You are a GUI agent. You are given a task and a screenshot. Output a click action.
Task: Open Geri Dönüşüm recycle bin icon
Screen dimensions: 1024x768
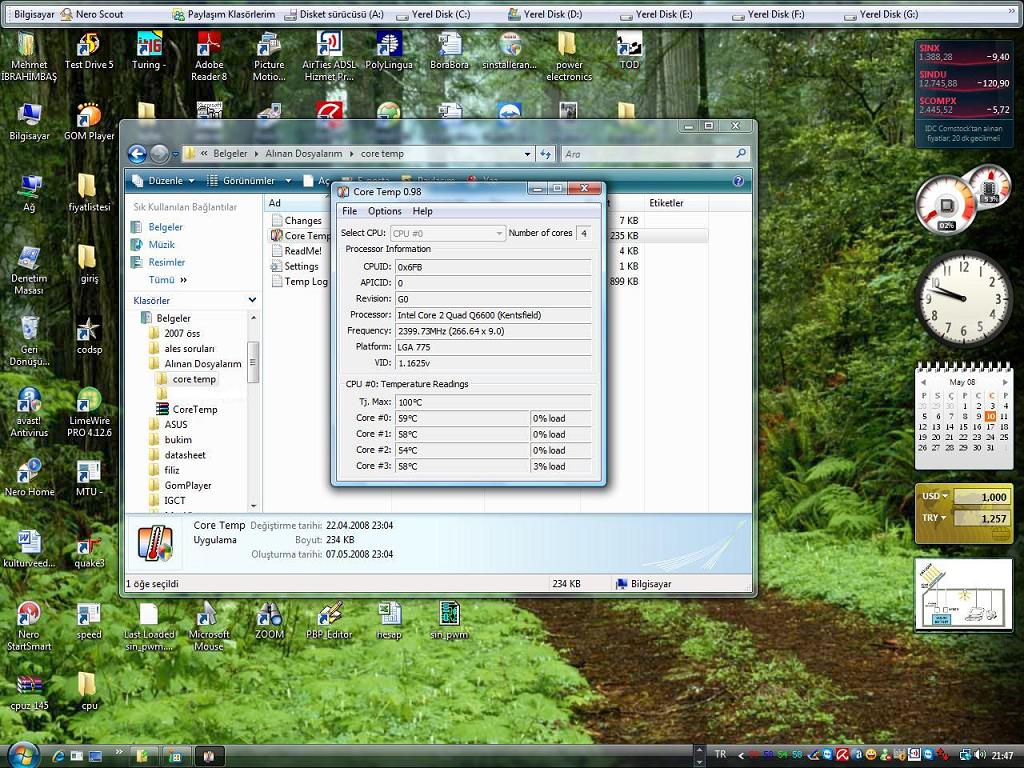pyautogui.click(x=29, y=341)
